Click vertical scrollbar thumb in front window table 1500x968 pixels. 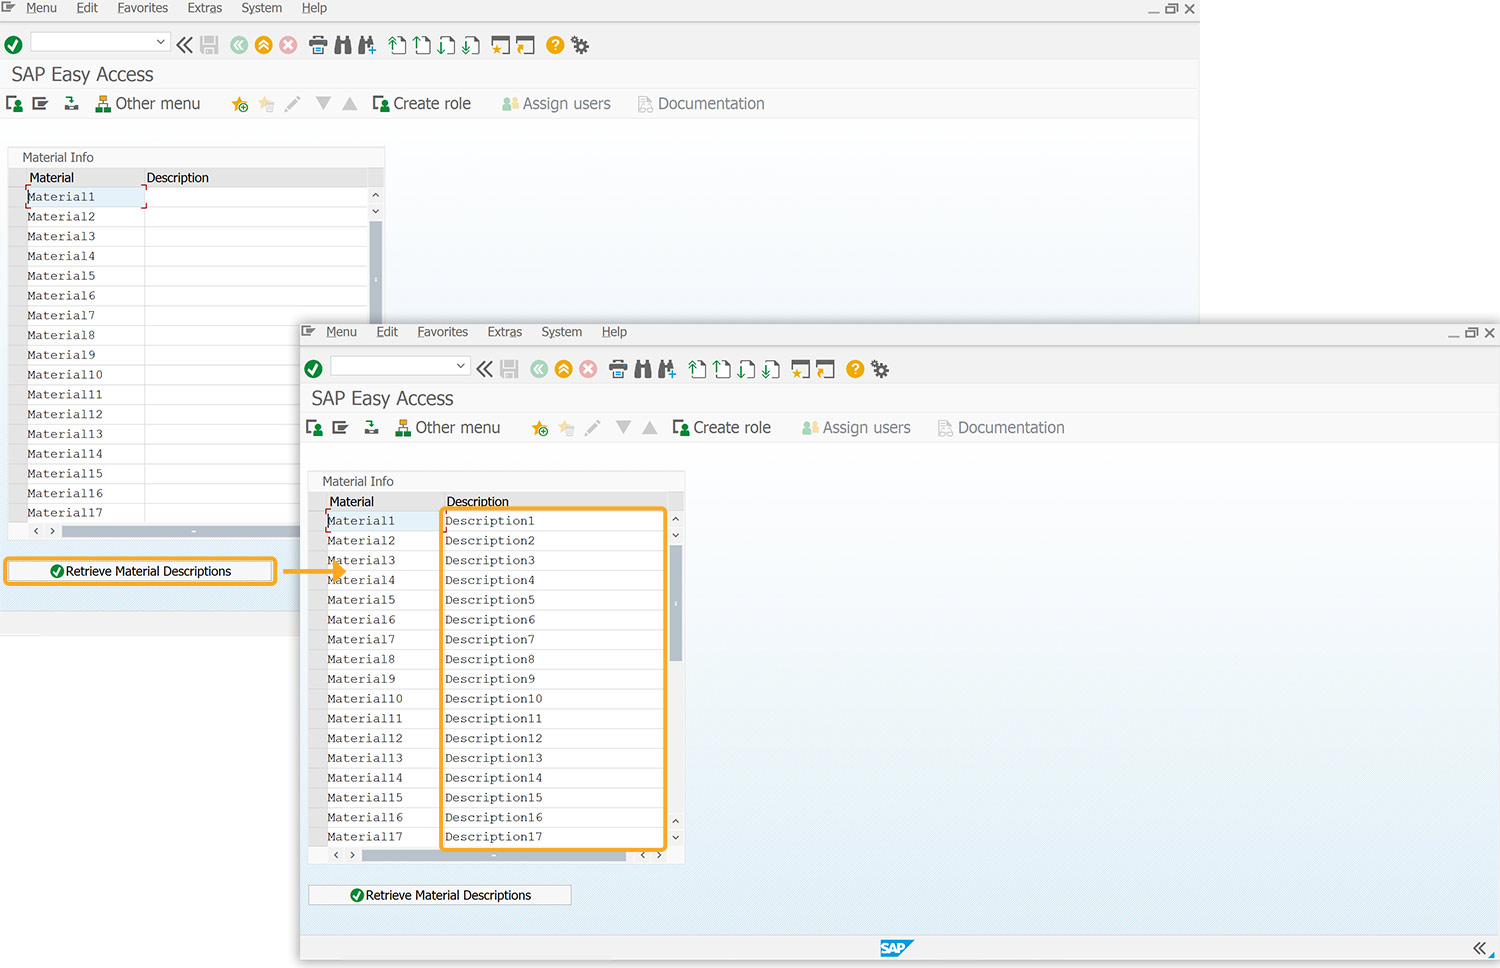click(676, 603)
